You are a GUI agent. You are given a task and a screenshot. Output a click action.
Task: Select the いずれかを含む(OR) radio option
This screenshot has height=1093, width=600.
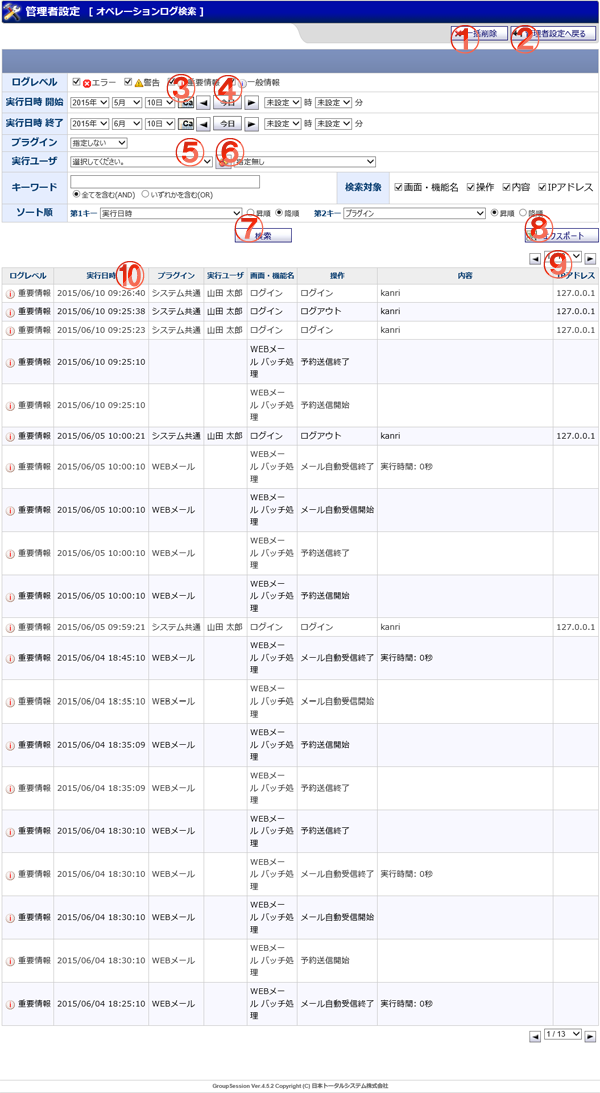coord(146,194)
